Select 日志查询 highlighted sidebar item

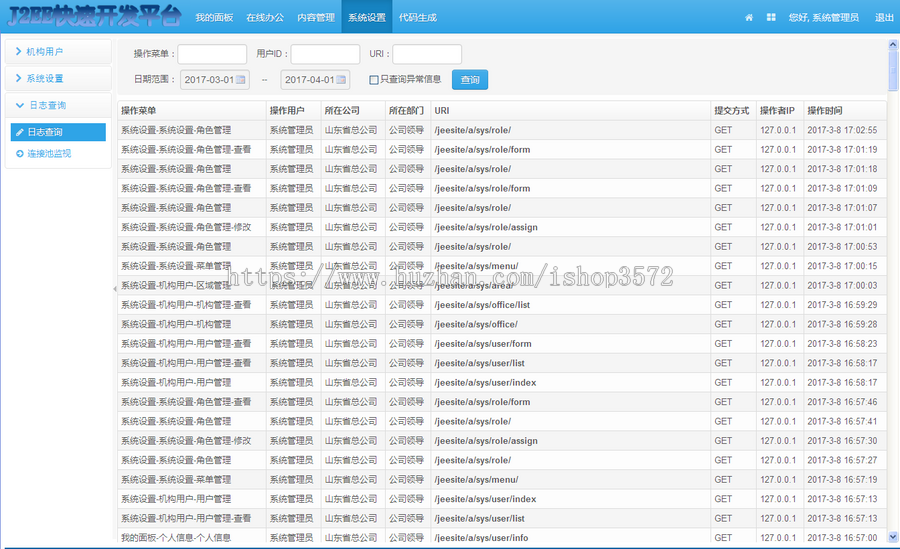point(58,132)
